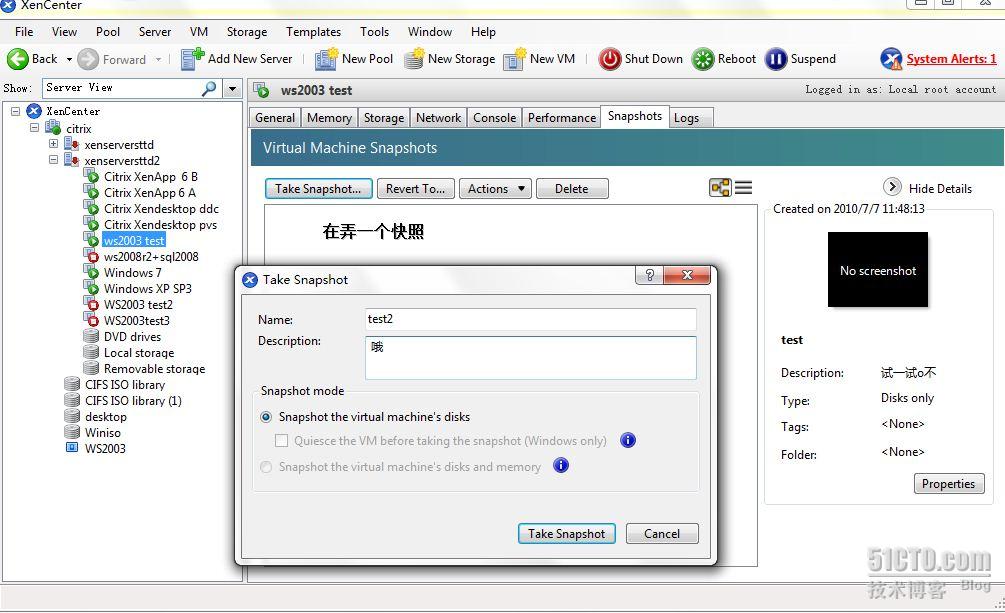Open the System Alerts: 1 link

[951, 59]
